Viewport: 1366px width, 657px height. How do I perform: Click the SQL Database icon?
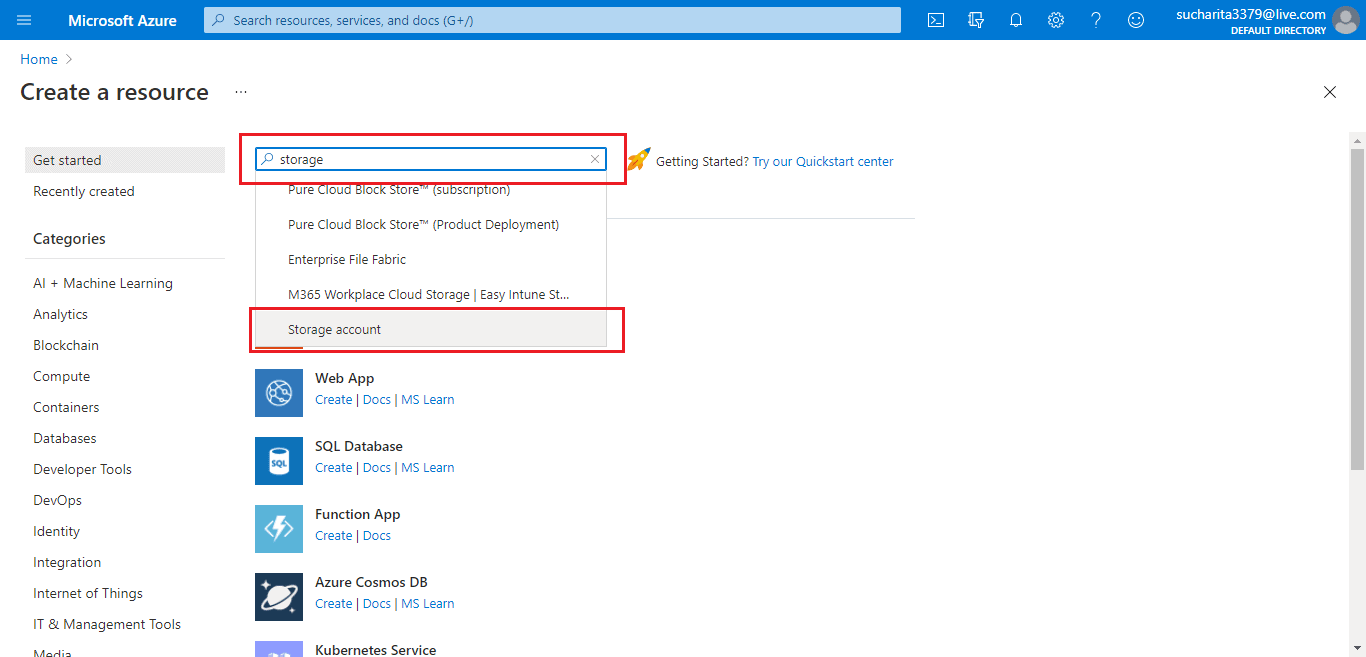coord(279,461)
